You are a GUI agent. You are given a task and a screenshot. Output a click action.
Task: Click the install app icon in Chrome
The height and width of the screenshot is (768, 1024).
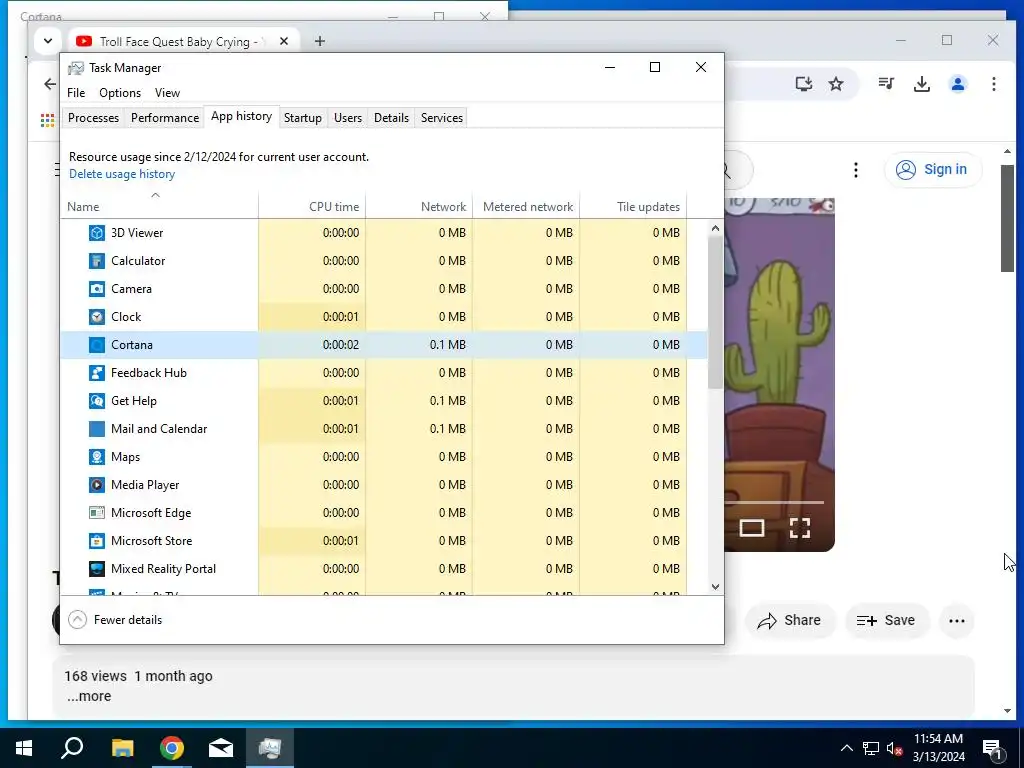point(804,84)
